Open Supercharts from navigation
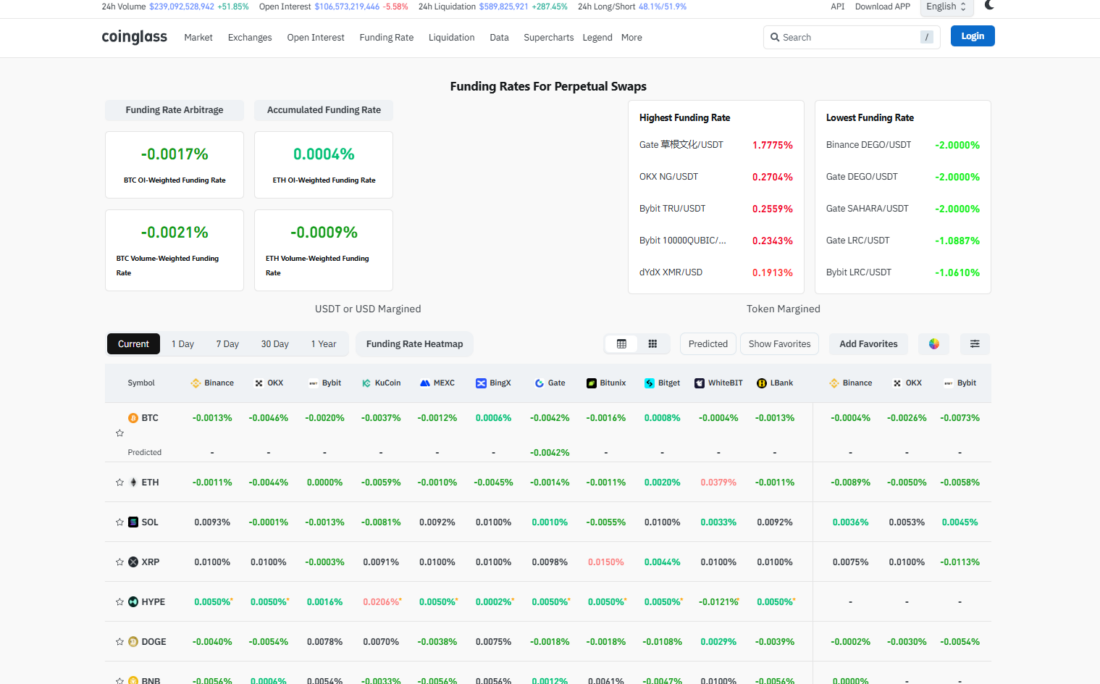The width and height of the screenshot is (1100, 684). 549,37
